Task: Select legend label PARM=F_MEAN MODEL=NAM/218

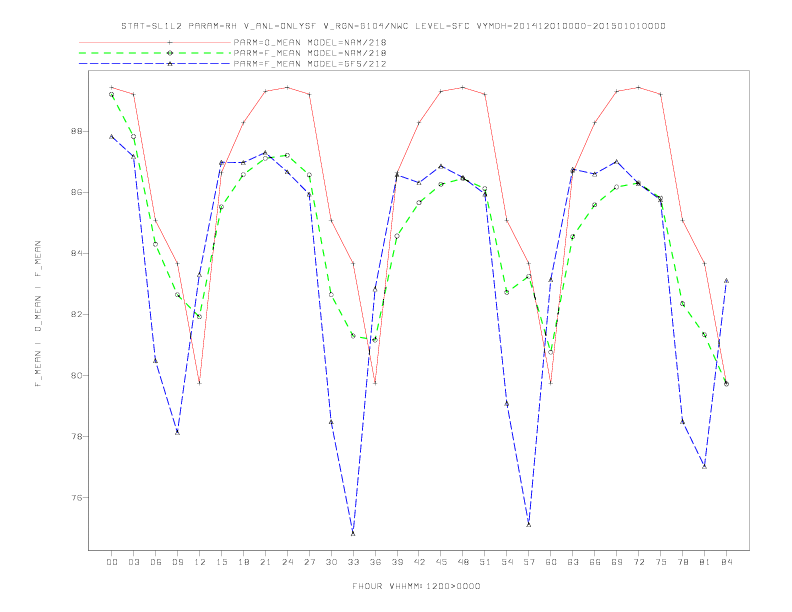Action: [310, 53]
